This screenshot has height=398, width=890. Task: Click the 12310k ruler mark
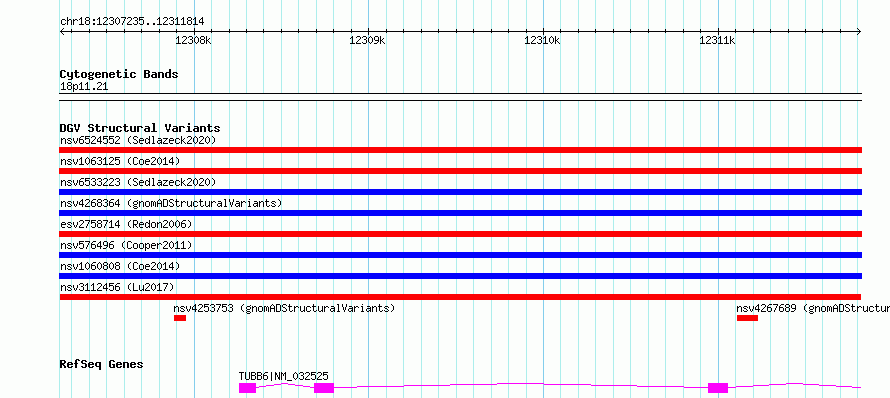point(543,40)
